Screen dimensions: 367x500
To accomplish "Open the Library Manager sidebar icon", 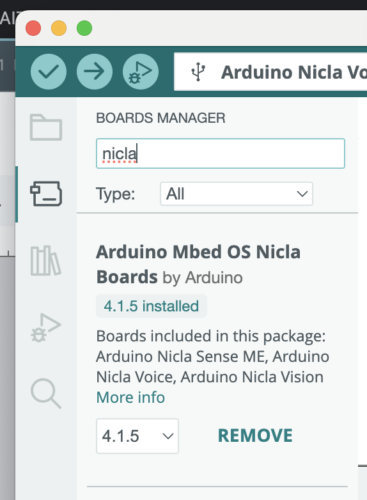I will pyautogui.click(x=46, y=261).
